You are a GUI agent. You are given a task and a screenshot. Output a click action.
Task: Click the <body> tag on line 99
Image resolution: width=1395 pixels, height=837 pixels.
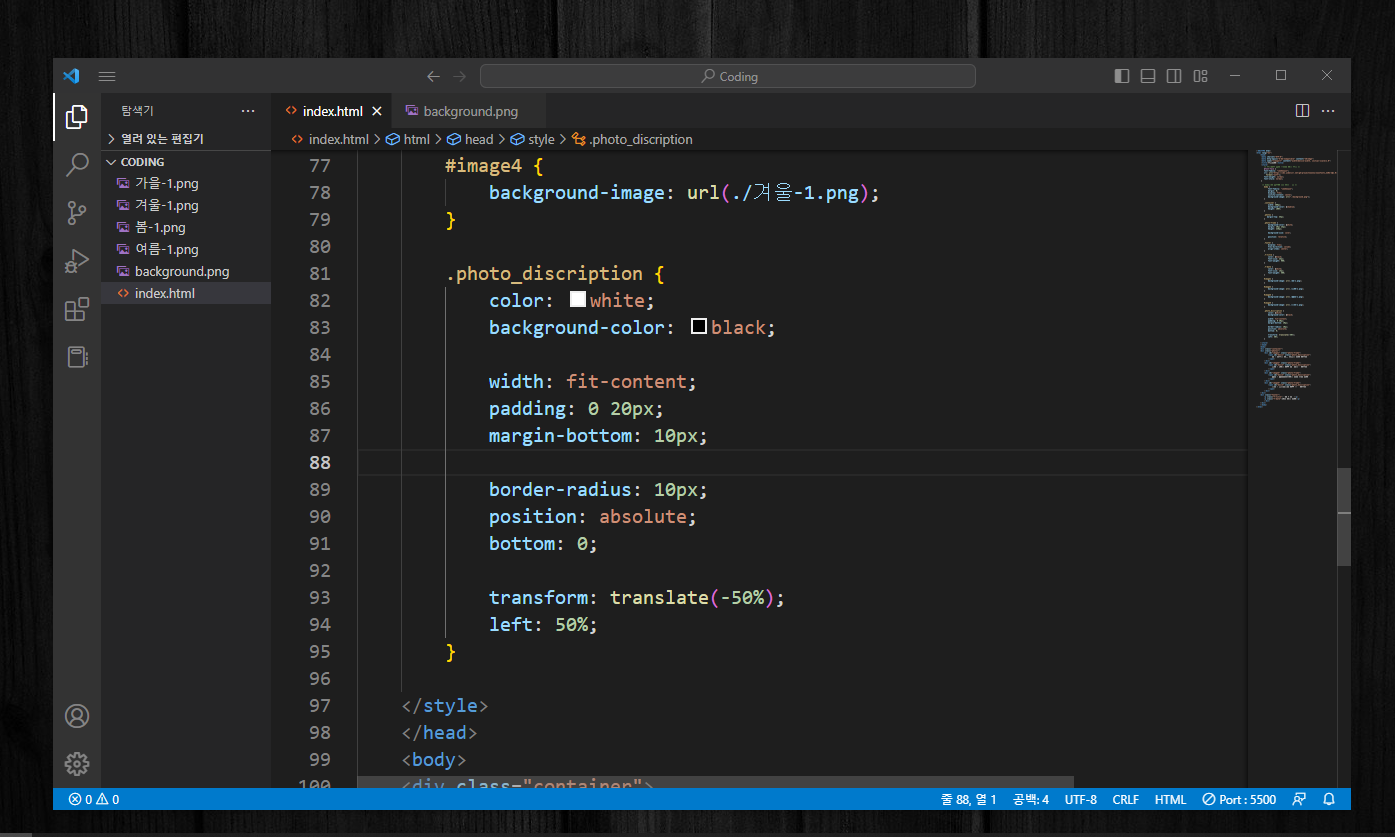pyautogui.click(x=434, y=759)
